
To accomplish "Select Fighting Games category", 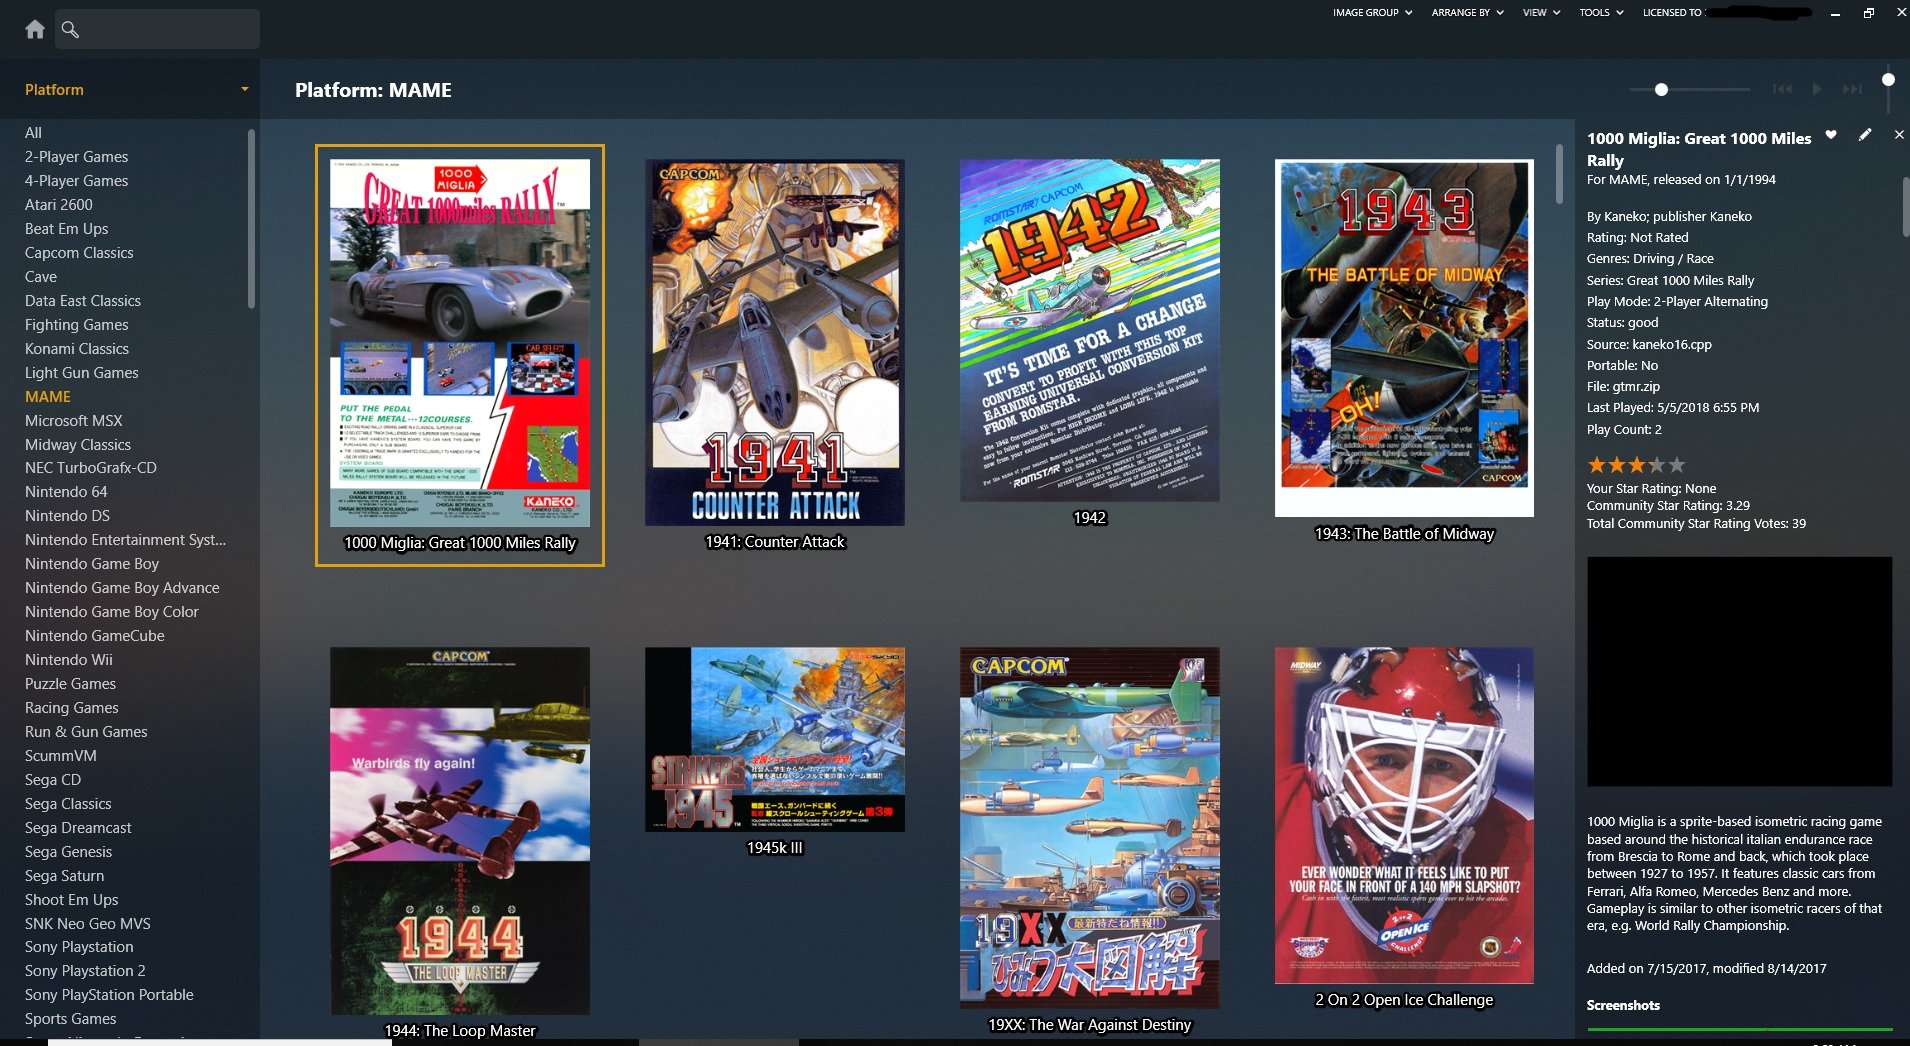I will (76, 324).
